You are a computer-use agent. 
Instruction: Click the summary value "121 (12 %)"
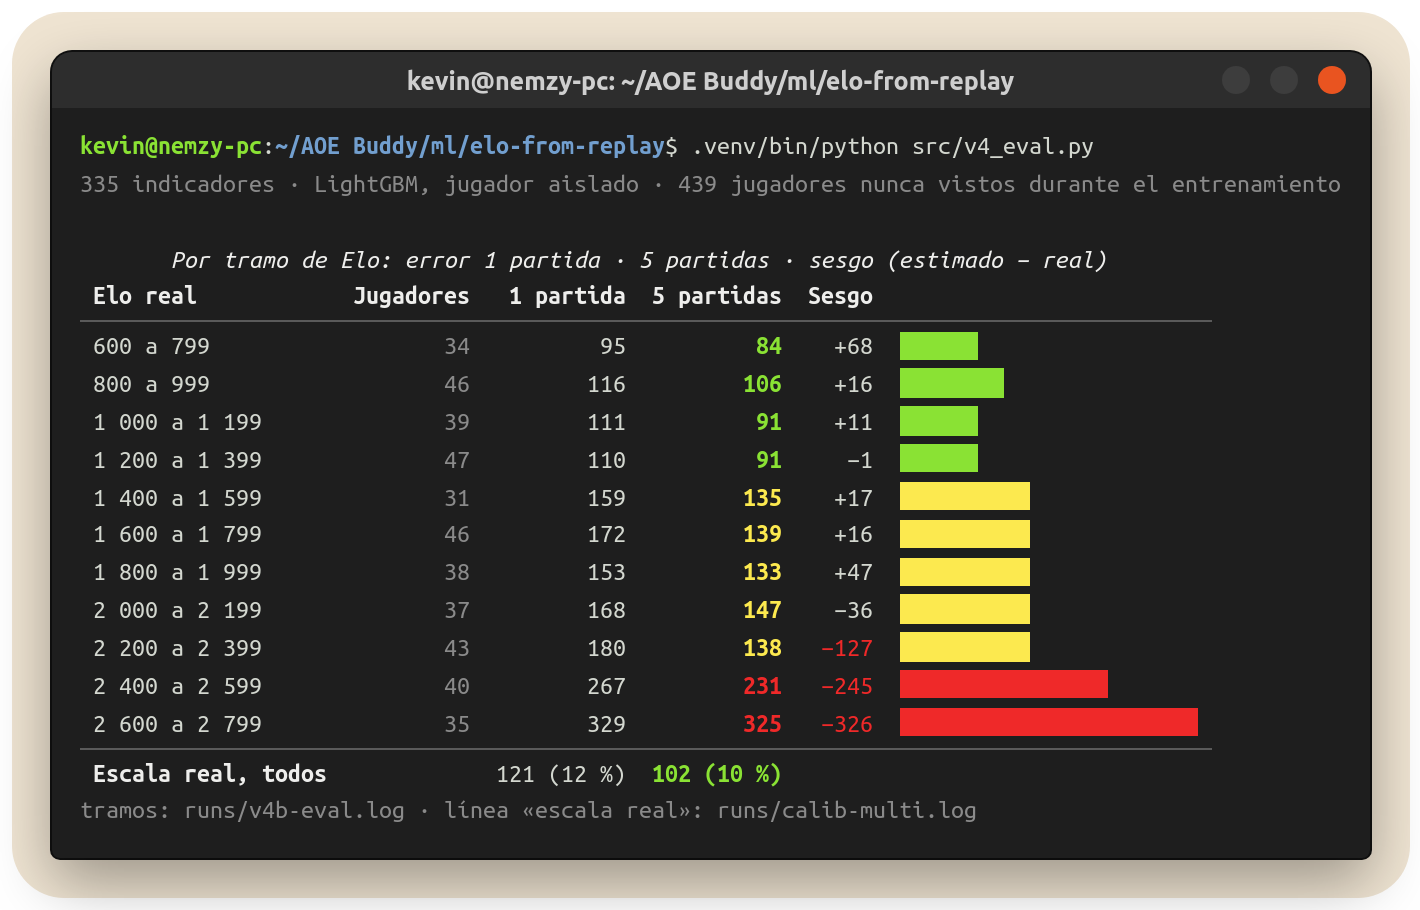(x=561, y=774)
